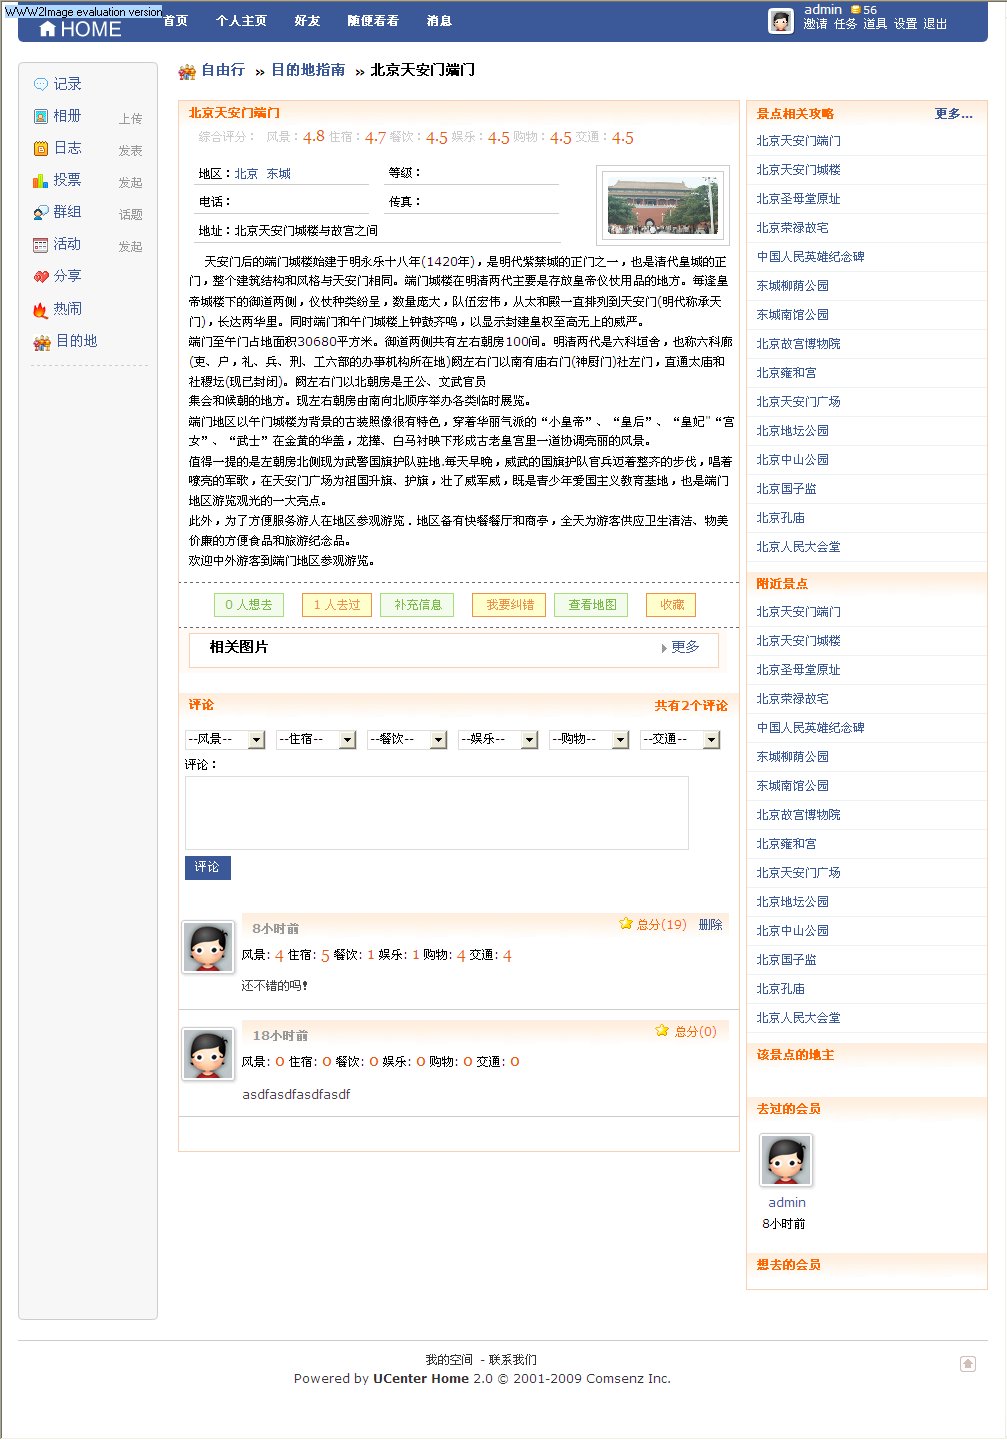Click the gold coin credits icon
1007x1440 pixels.
pyautogui.click(x=856, y=10)
